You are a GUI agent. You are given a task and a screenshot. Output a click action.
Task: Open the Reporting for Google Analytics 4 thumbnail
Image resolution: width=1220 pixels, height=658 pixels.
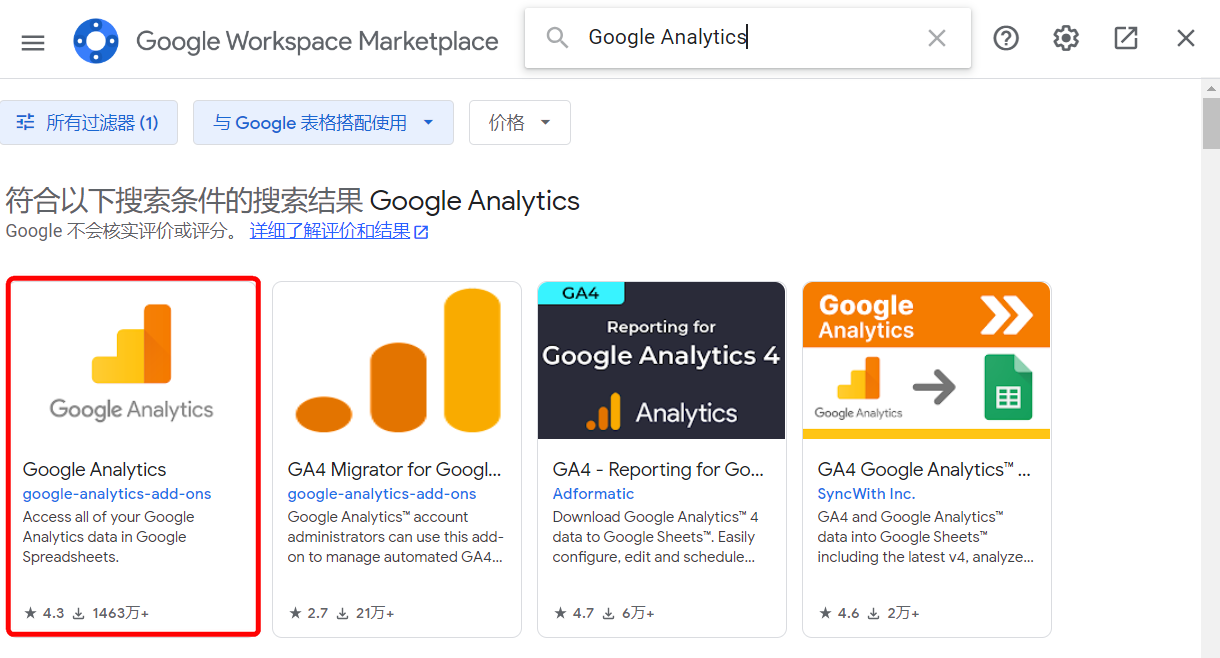pyautogui.click(x=662, y=360)
